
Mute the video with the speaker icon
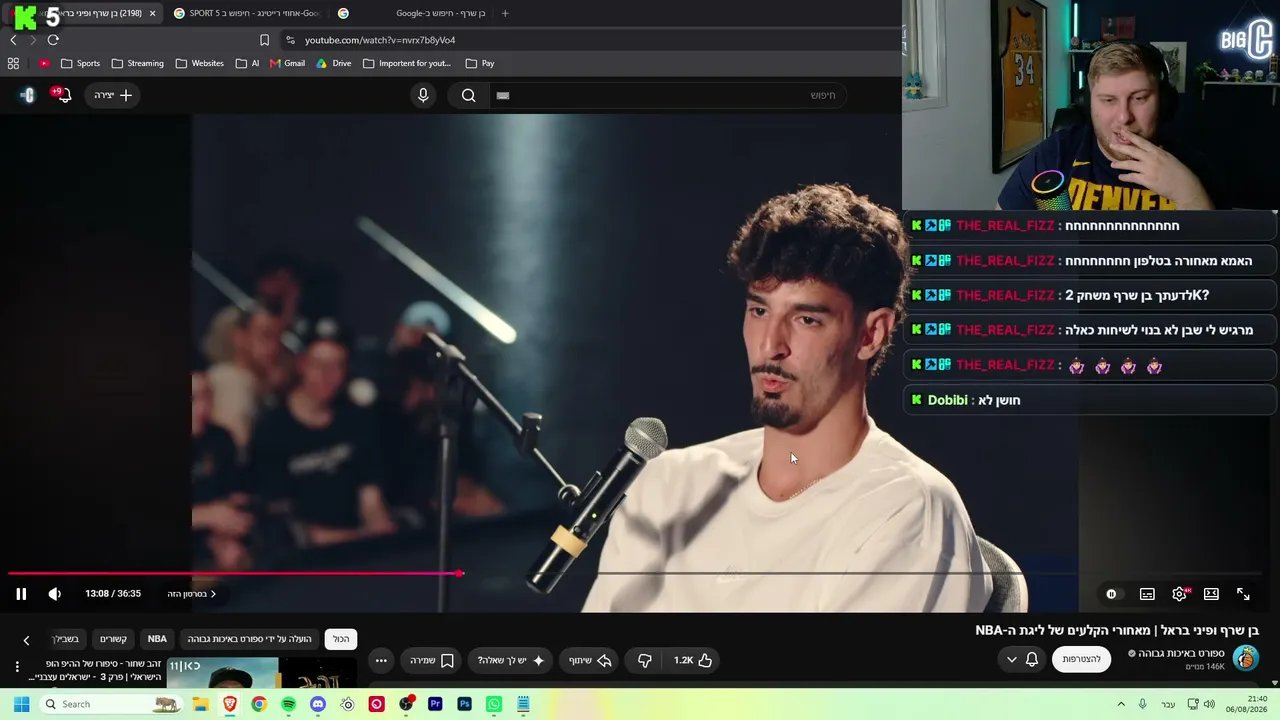[55, 594]
